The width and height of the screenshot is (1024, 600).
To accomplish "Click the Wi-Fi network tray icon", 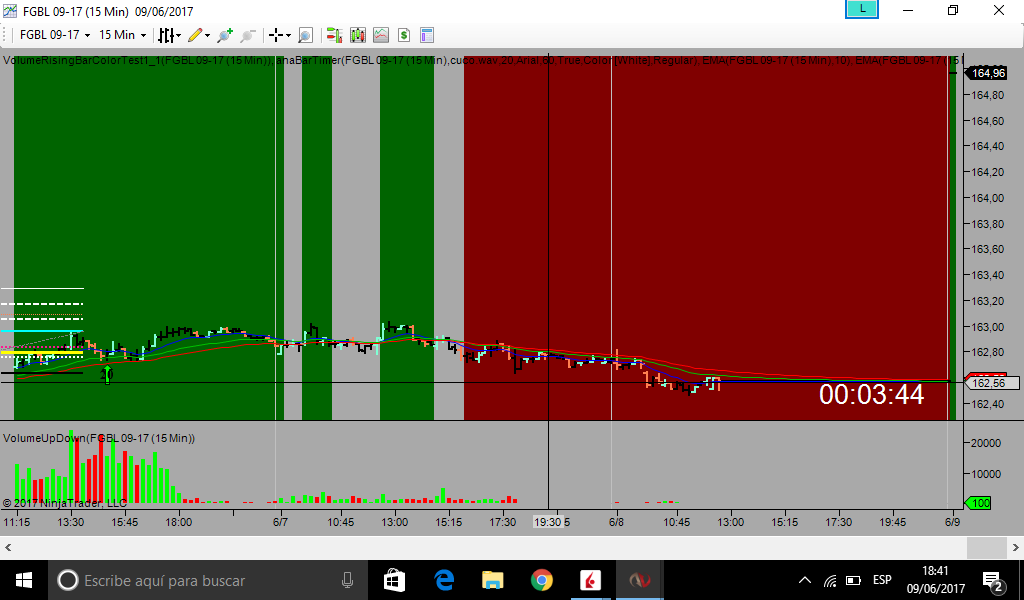I will (x=830, y=580).
